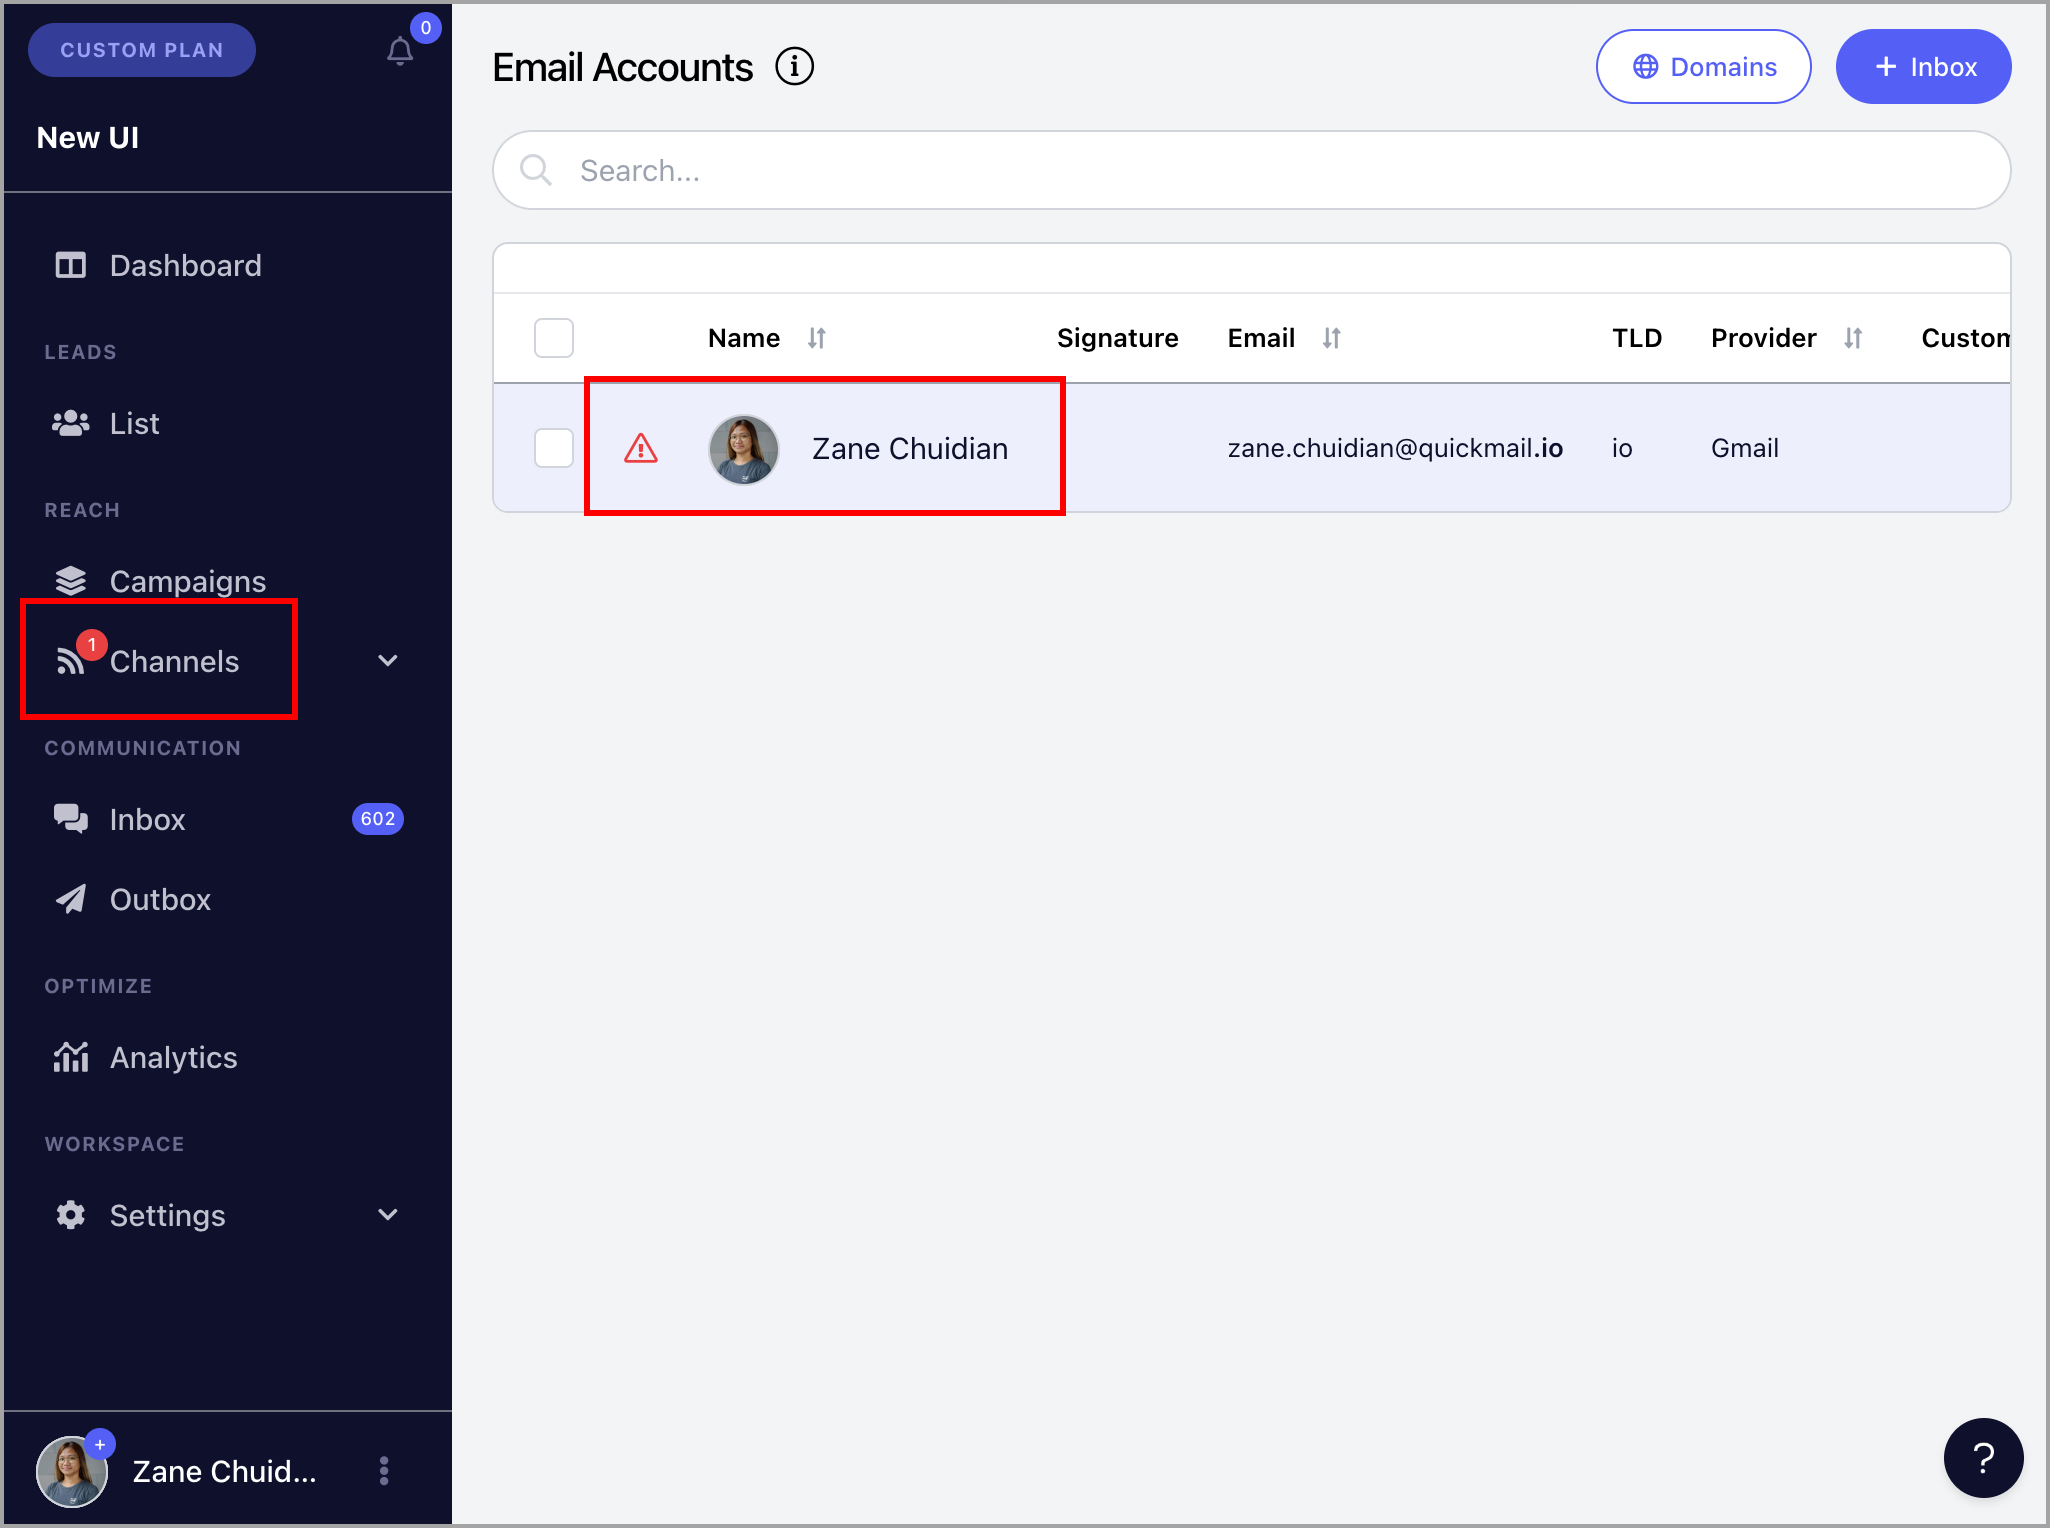Add a new Inbox

pyautogui.click(x=1924, y=67)
